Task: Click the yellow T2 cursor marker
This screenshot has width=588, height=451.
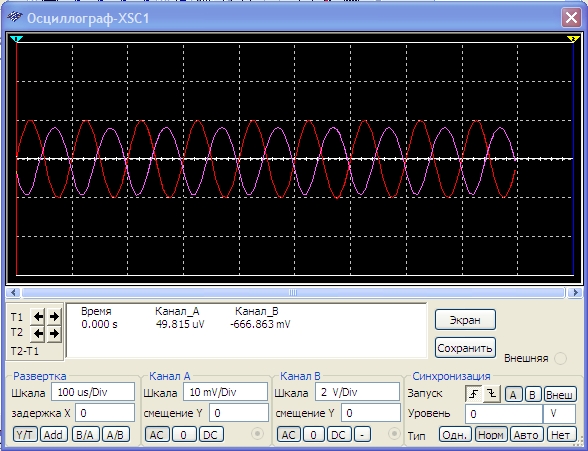Action: (573, 39)
